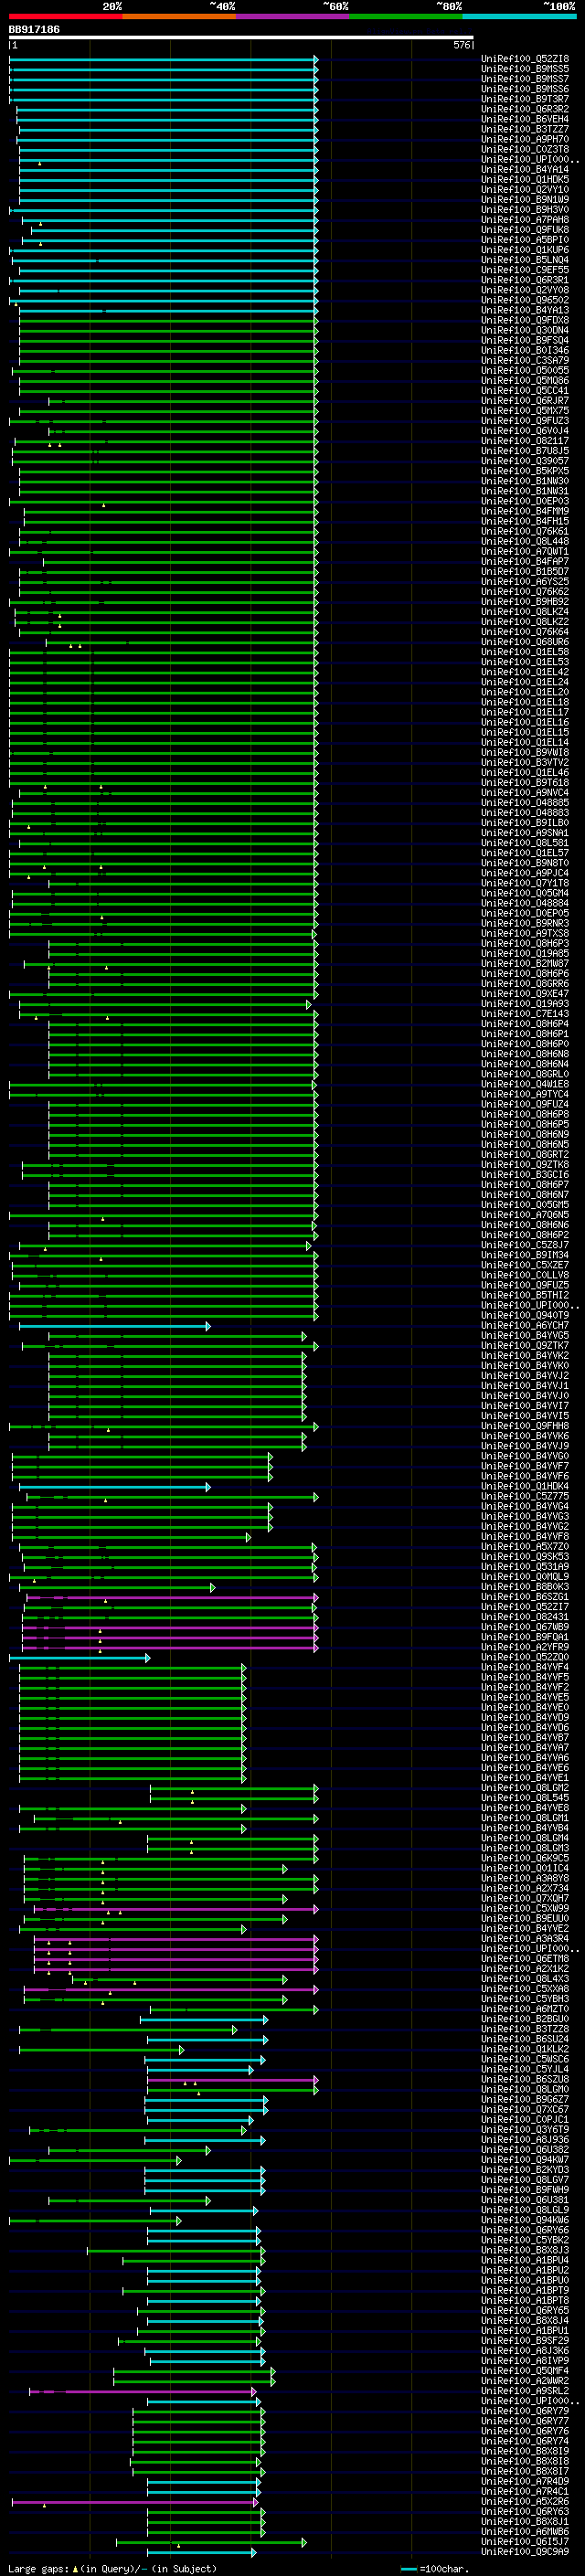
Task: Select hit UniRef100_A6YCH7
Action: click(525, 1325)
